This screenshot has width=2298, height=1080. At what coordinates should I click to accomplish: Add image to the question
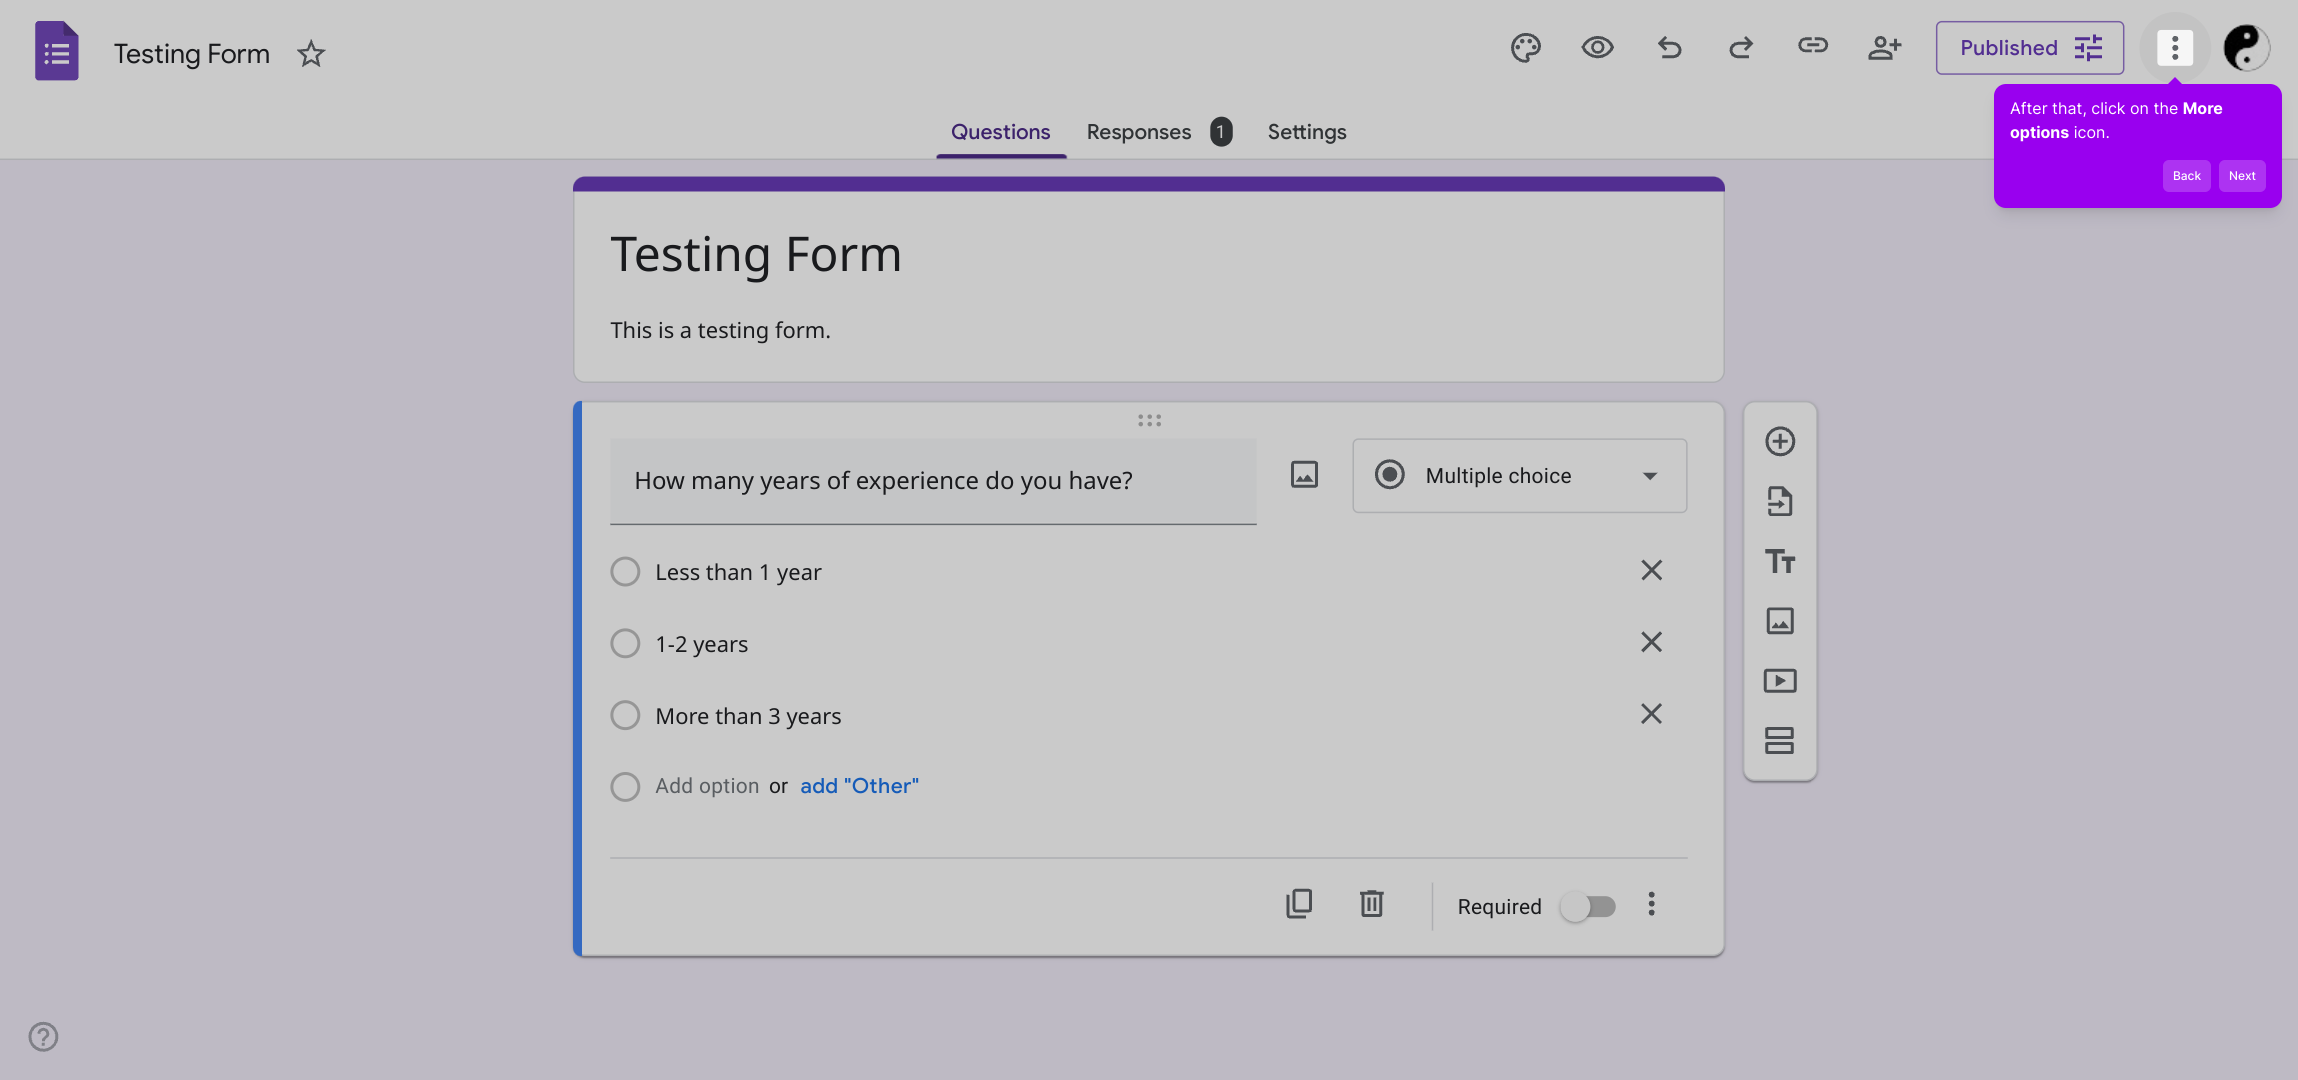point(1304,474)
